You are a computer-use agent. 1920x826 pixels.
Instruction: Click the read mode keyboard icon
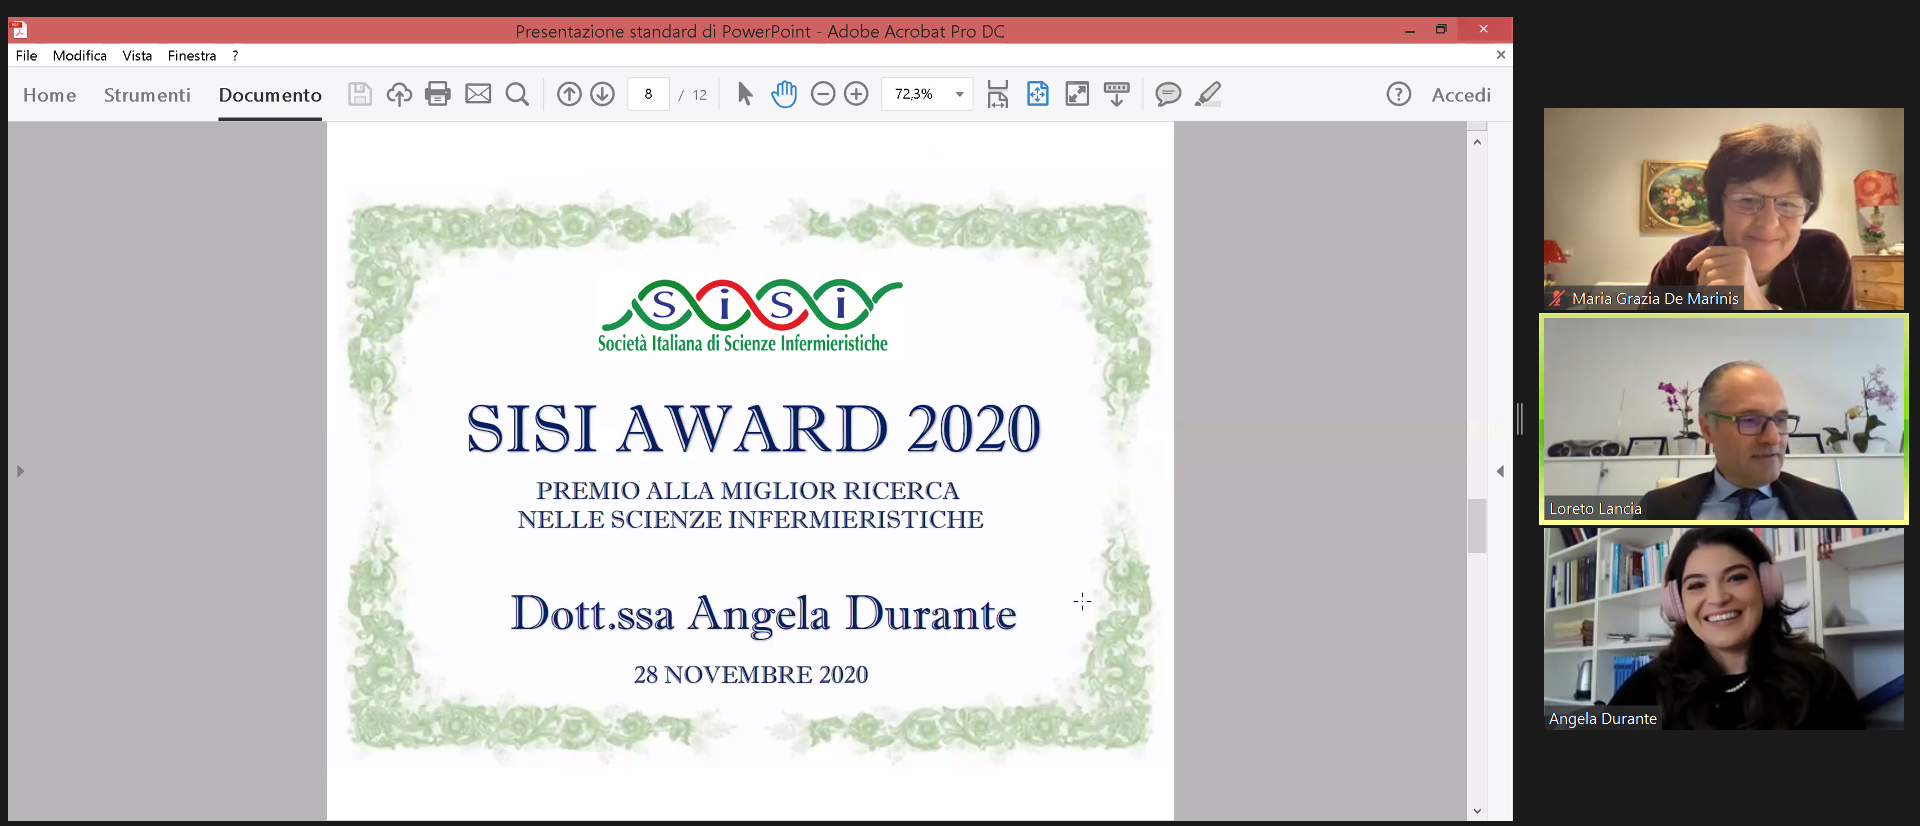(x=1117, y=94)
